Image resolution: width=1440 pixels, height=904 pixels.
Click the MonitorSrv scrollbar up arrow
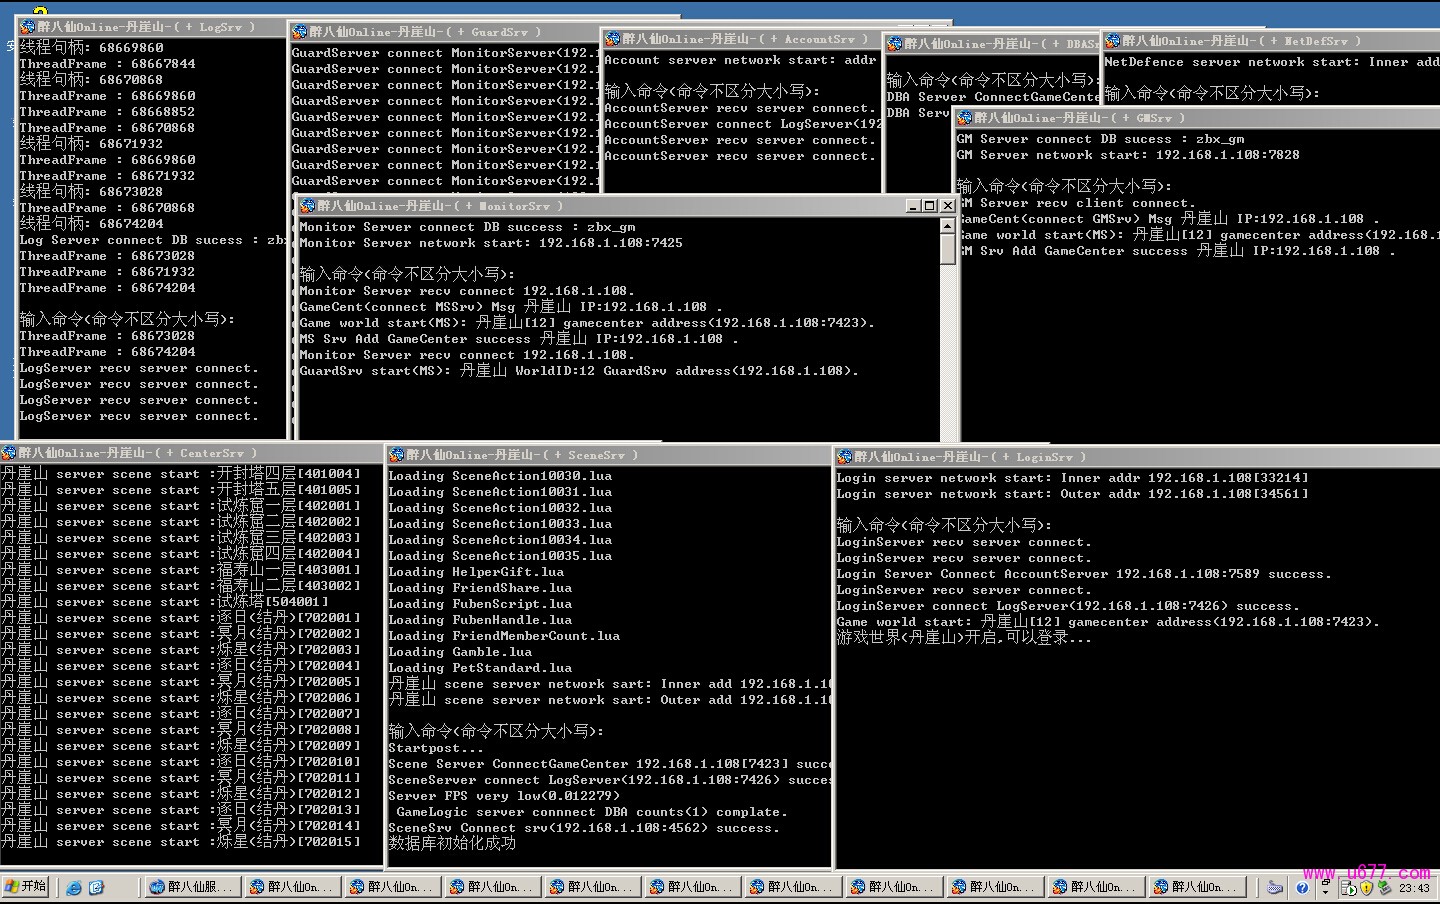point(947,226)
